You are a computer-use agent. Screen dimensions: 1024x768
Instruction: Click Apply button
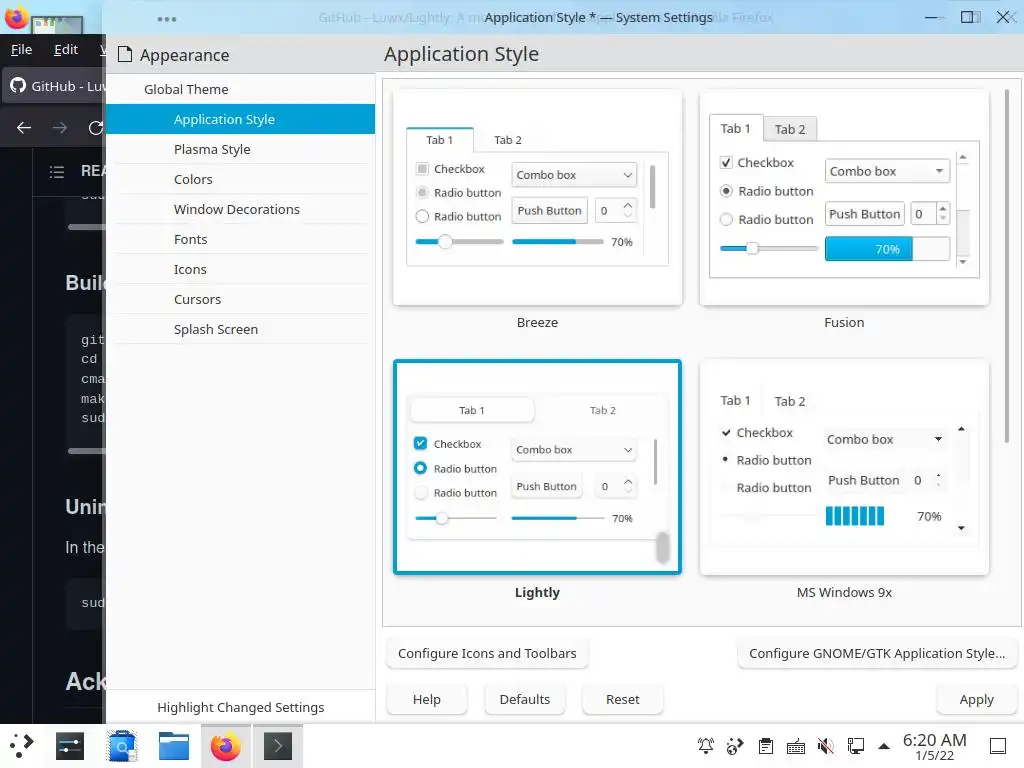tap(976, 699)
